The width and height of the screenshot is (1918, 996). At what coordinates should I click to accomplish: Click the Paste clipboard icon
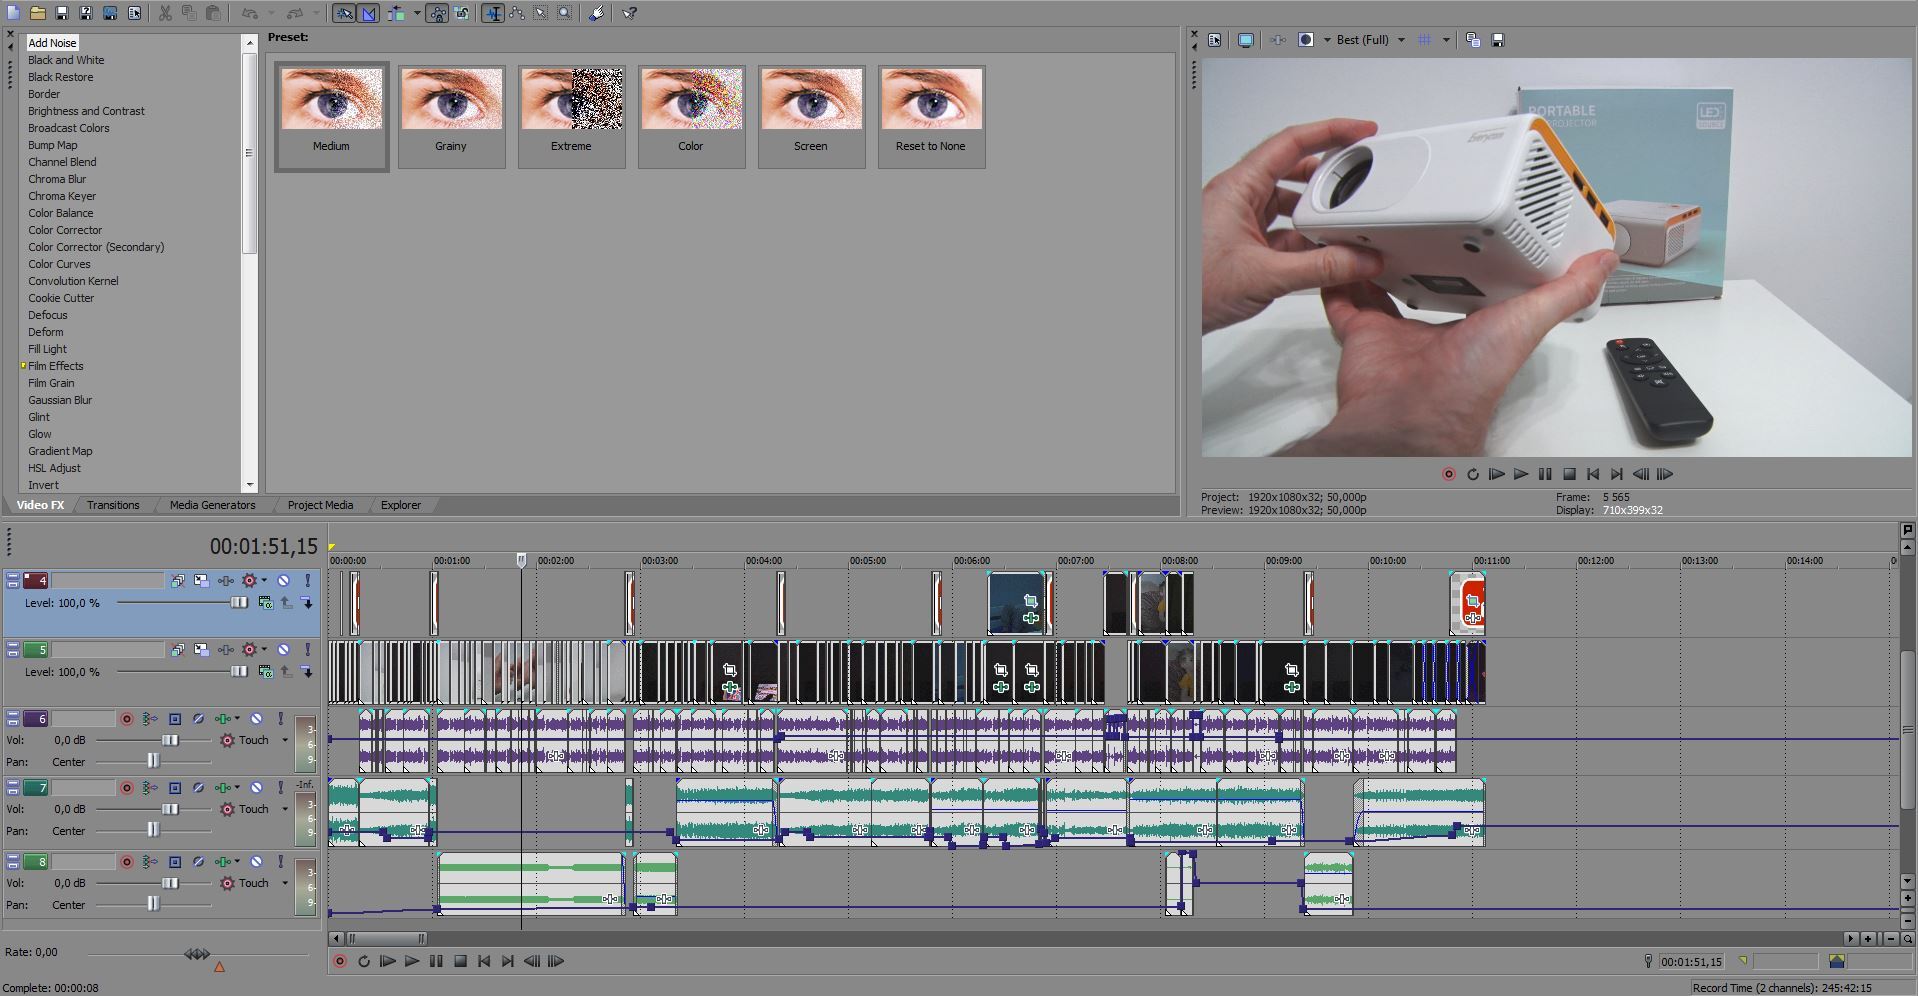point(213,13)
